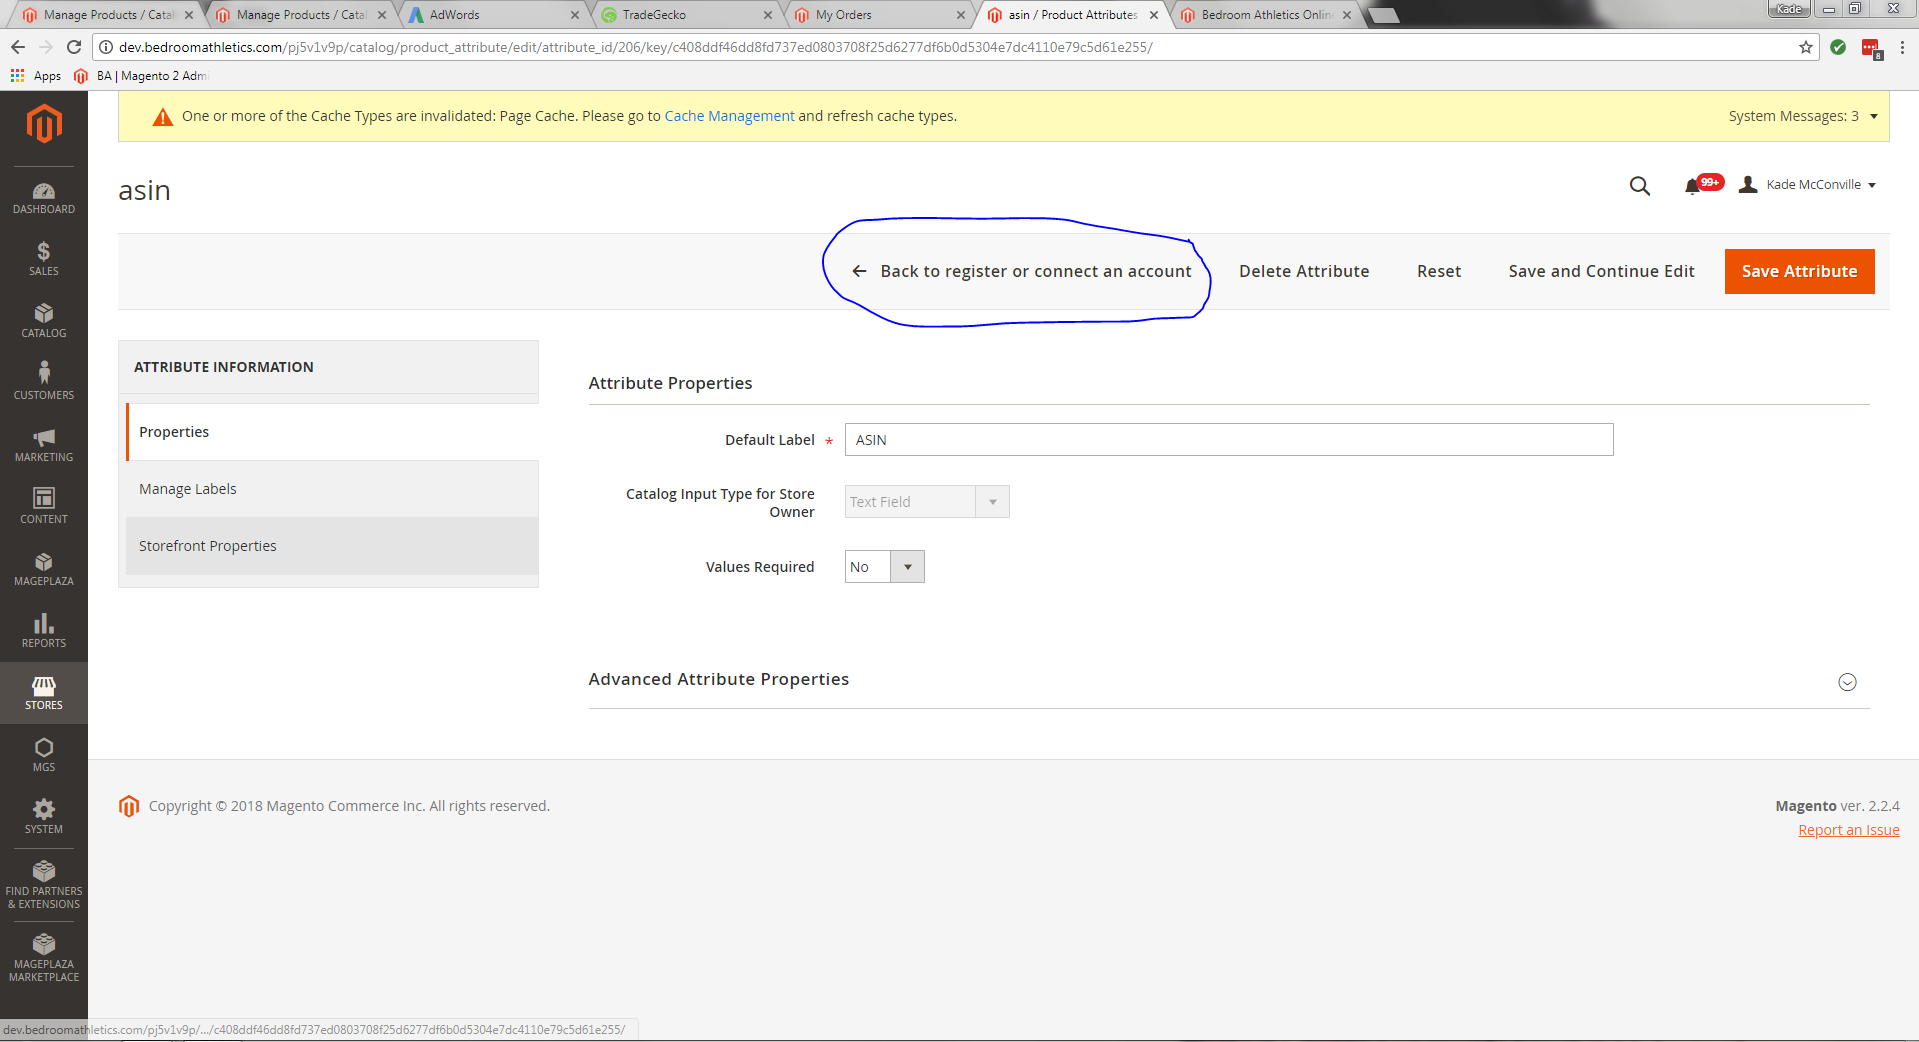Screen dimensions: 1919x1042
Task: Click the Save Attribute button
Action: click(1799, 271)
